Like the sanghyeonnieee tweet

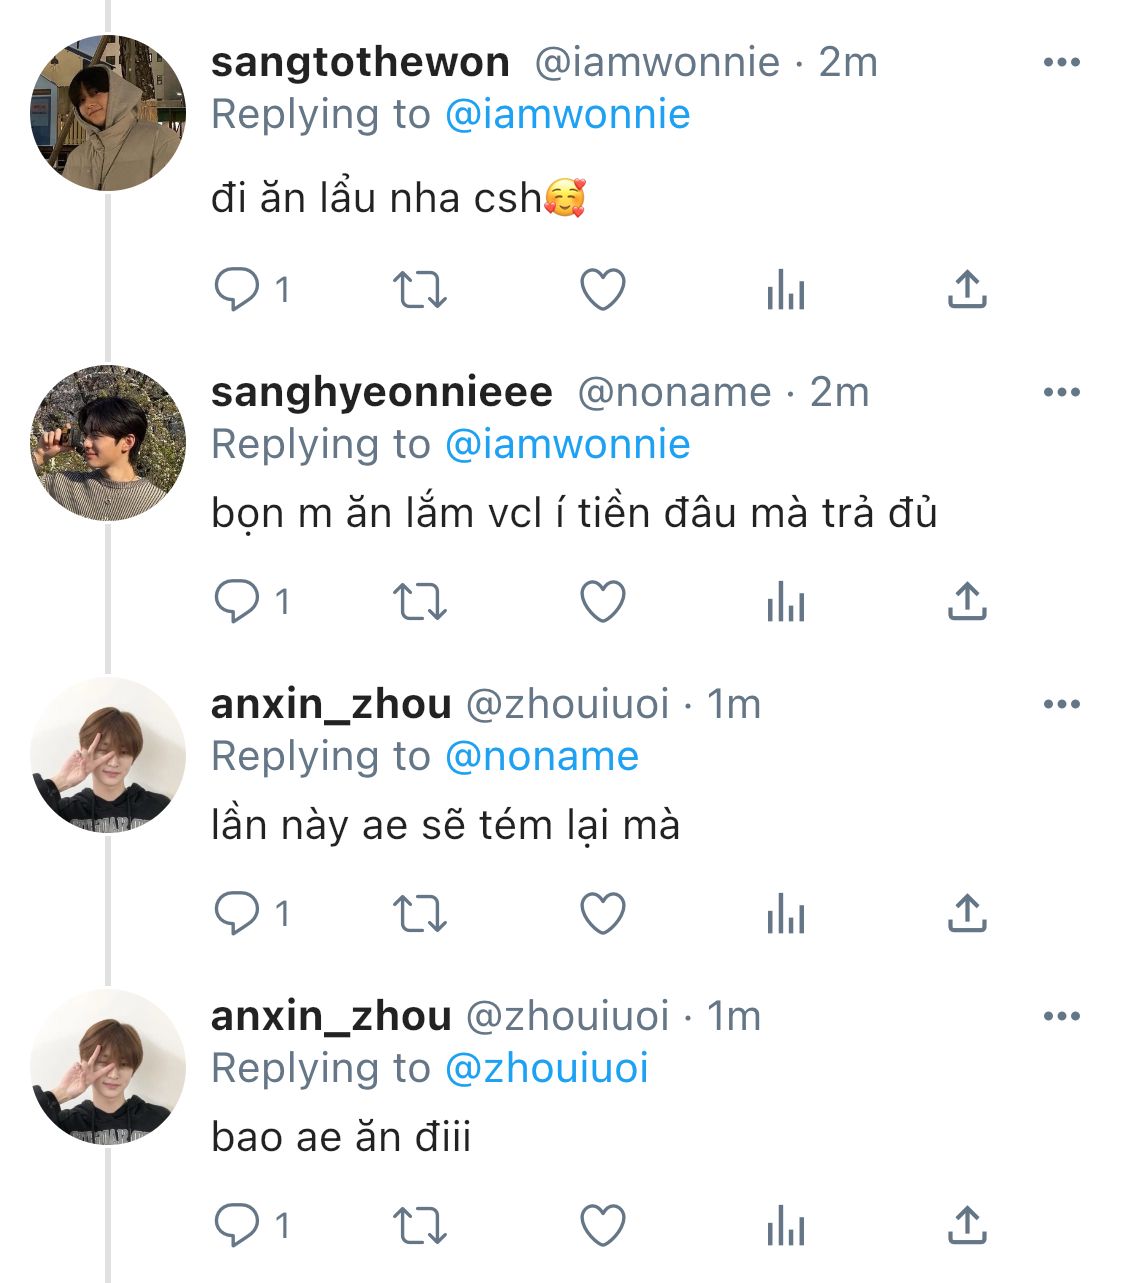[602, 602]
